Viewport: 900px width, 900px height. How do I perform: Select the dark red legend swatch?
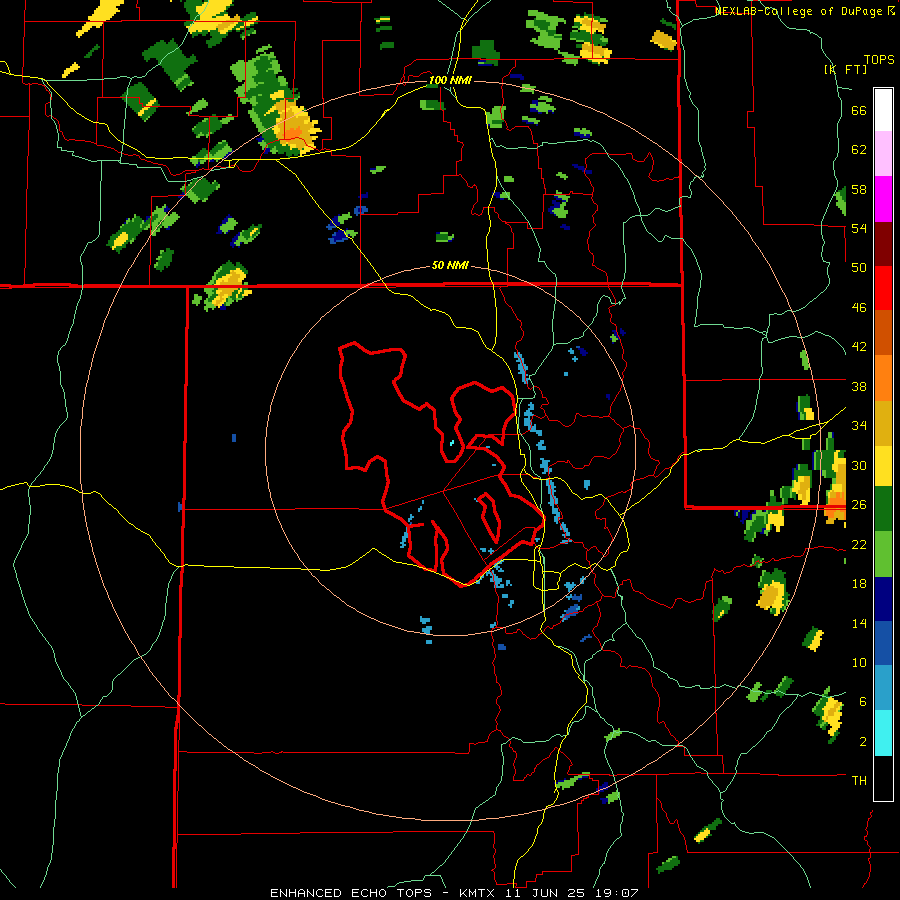pyautogui.click(x=883, y=244)
